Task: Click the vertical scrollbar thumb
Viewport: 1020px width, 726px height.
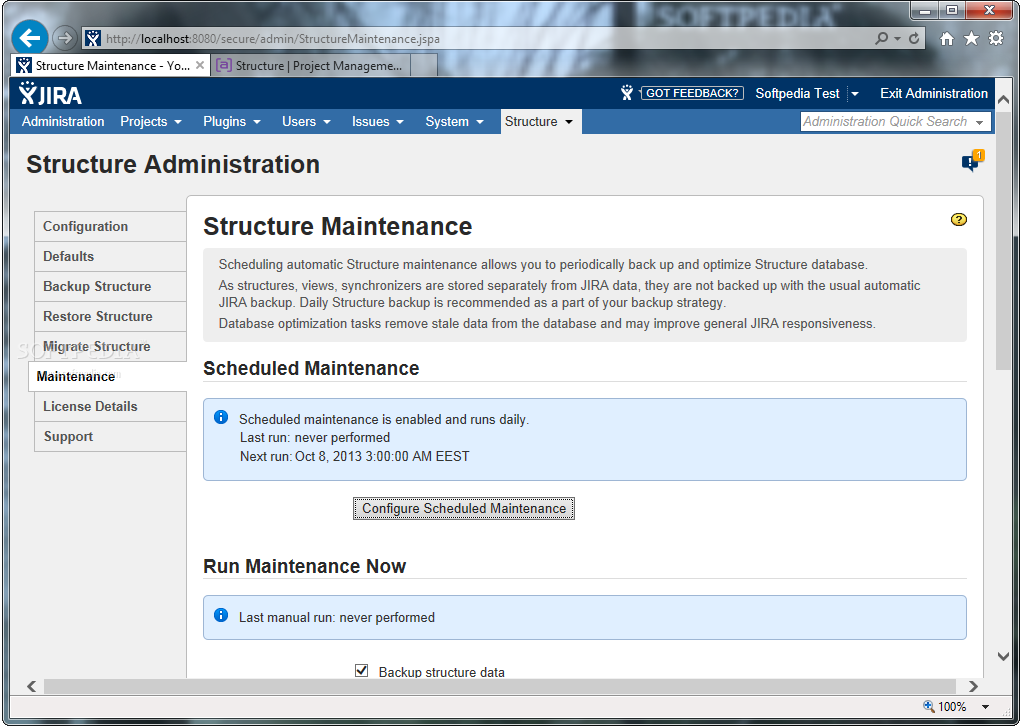Action: click(x=1003, y=241)
